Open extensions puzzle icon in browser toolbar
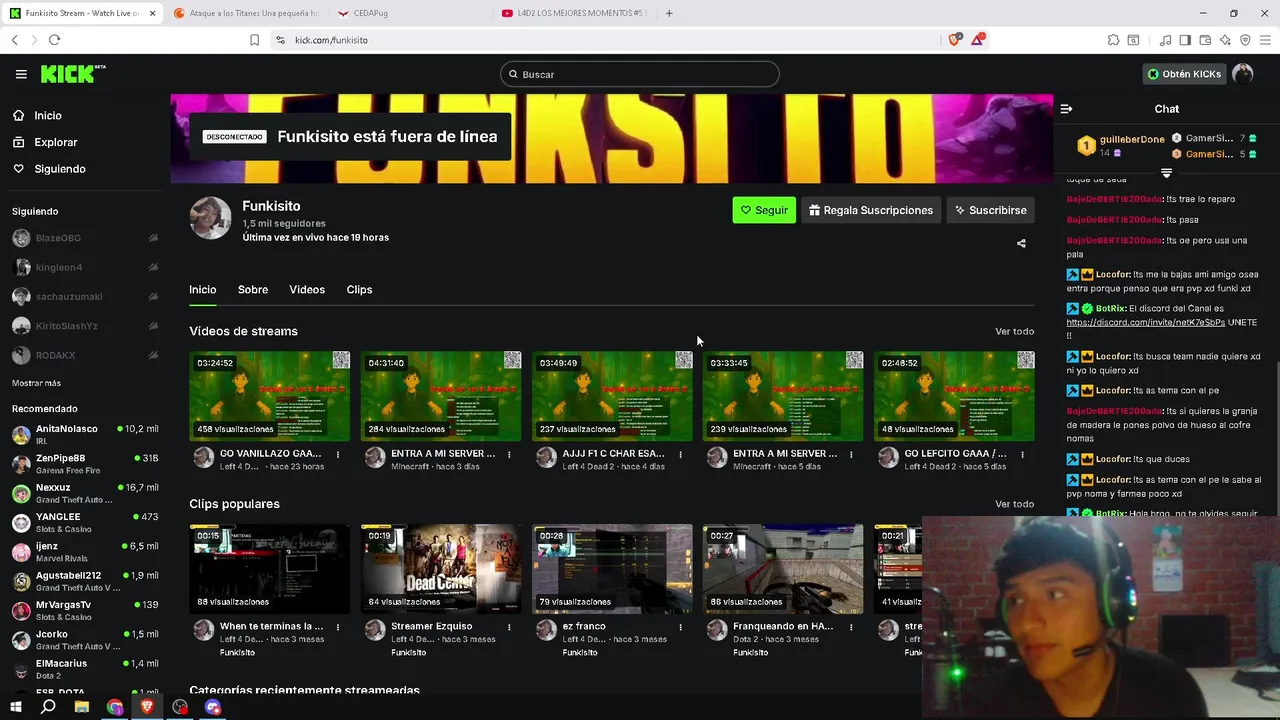 [x=1113, y=40]
